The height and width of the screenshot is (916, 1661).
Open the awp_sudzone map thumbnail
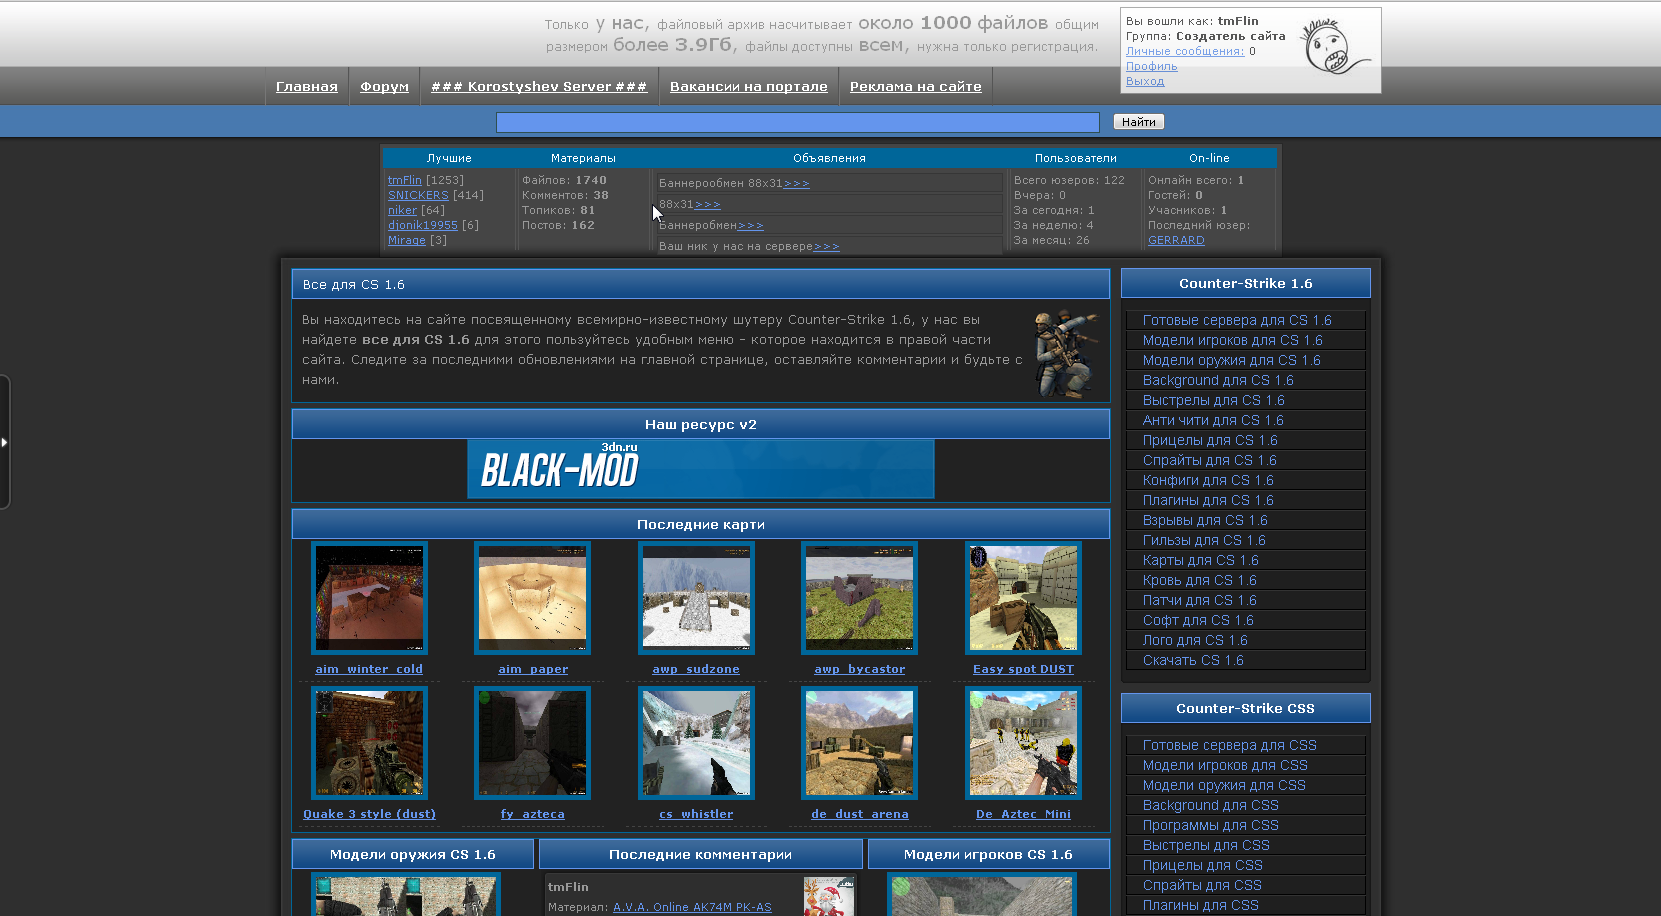point(696,597)
